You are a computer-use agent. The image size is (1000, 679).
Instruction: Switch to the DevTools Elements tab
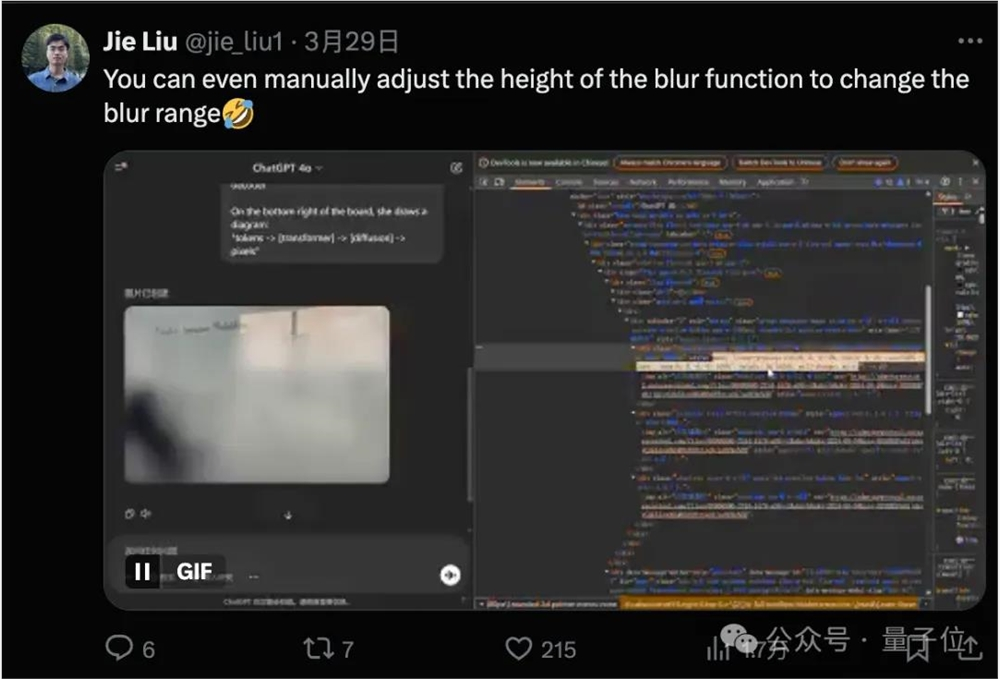point(530,182)
